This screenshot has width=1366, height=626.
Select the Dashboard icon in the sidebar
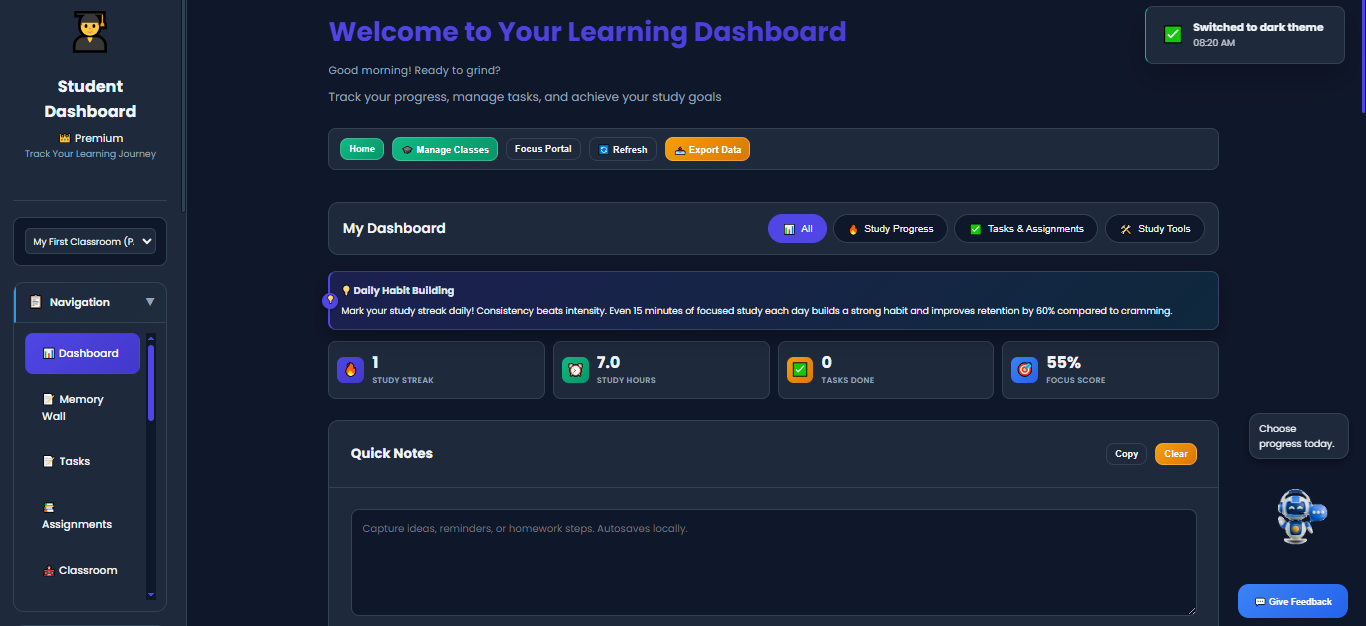tap(48, 353)
